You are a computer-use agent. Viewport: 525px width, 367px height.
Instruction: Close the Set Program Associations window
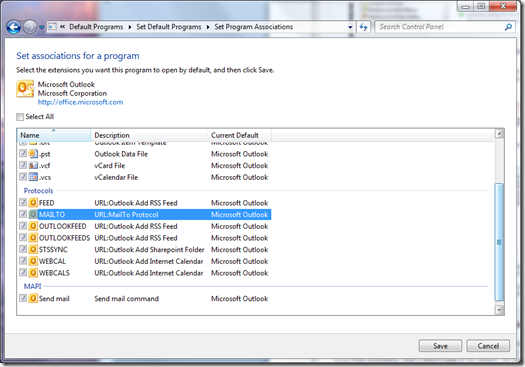pos(503,6)
